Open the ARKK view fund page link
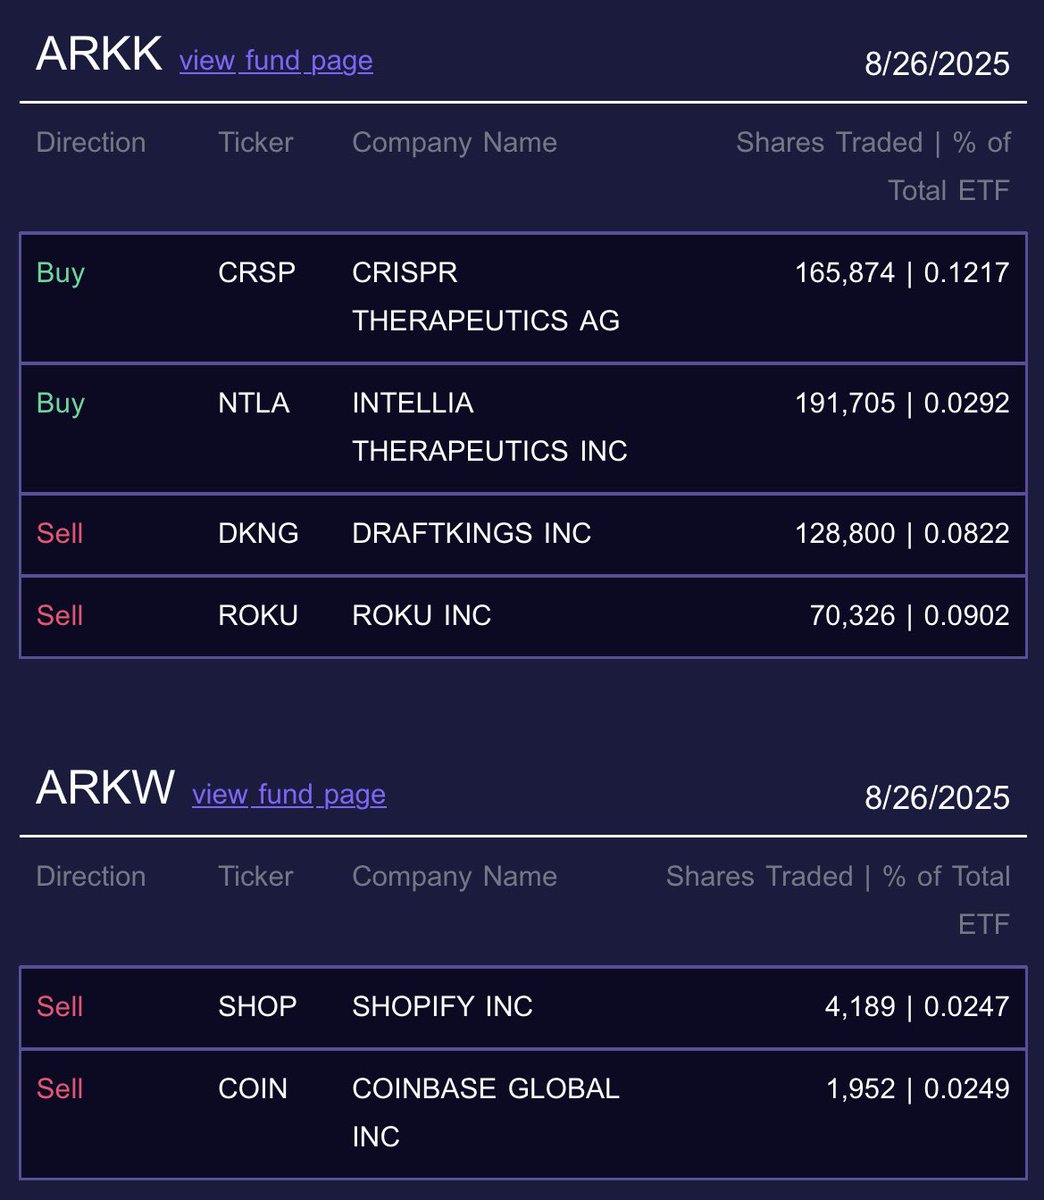 click(x=276, y=60)
